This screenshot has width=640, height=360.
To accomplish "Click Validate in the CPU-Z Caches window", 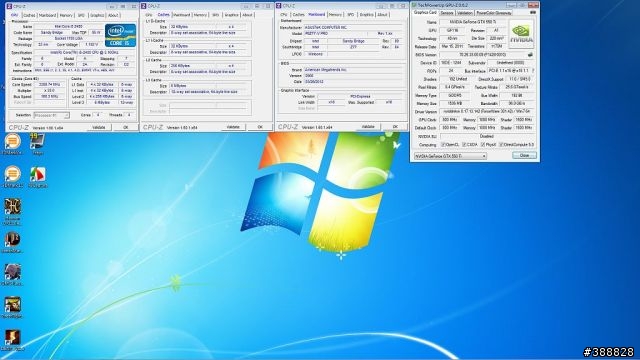I will 233,127.
